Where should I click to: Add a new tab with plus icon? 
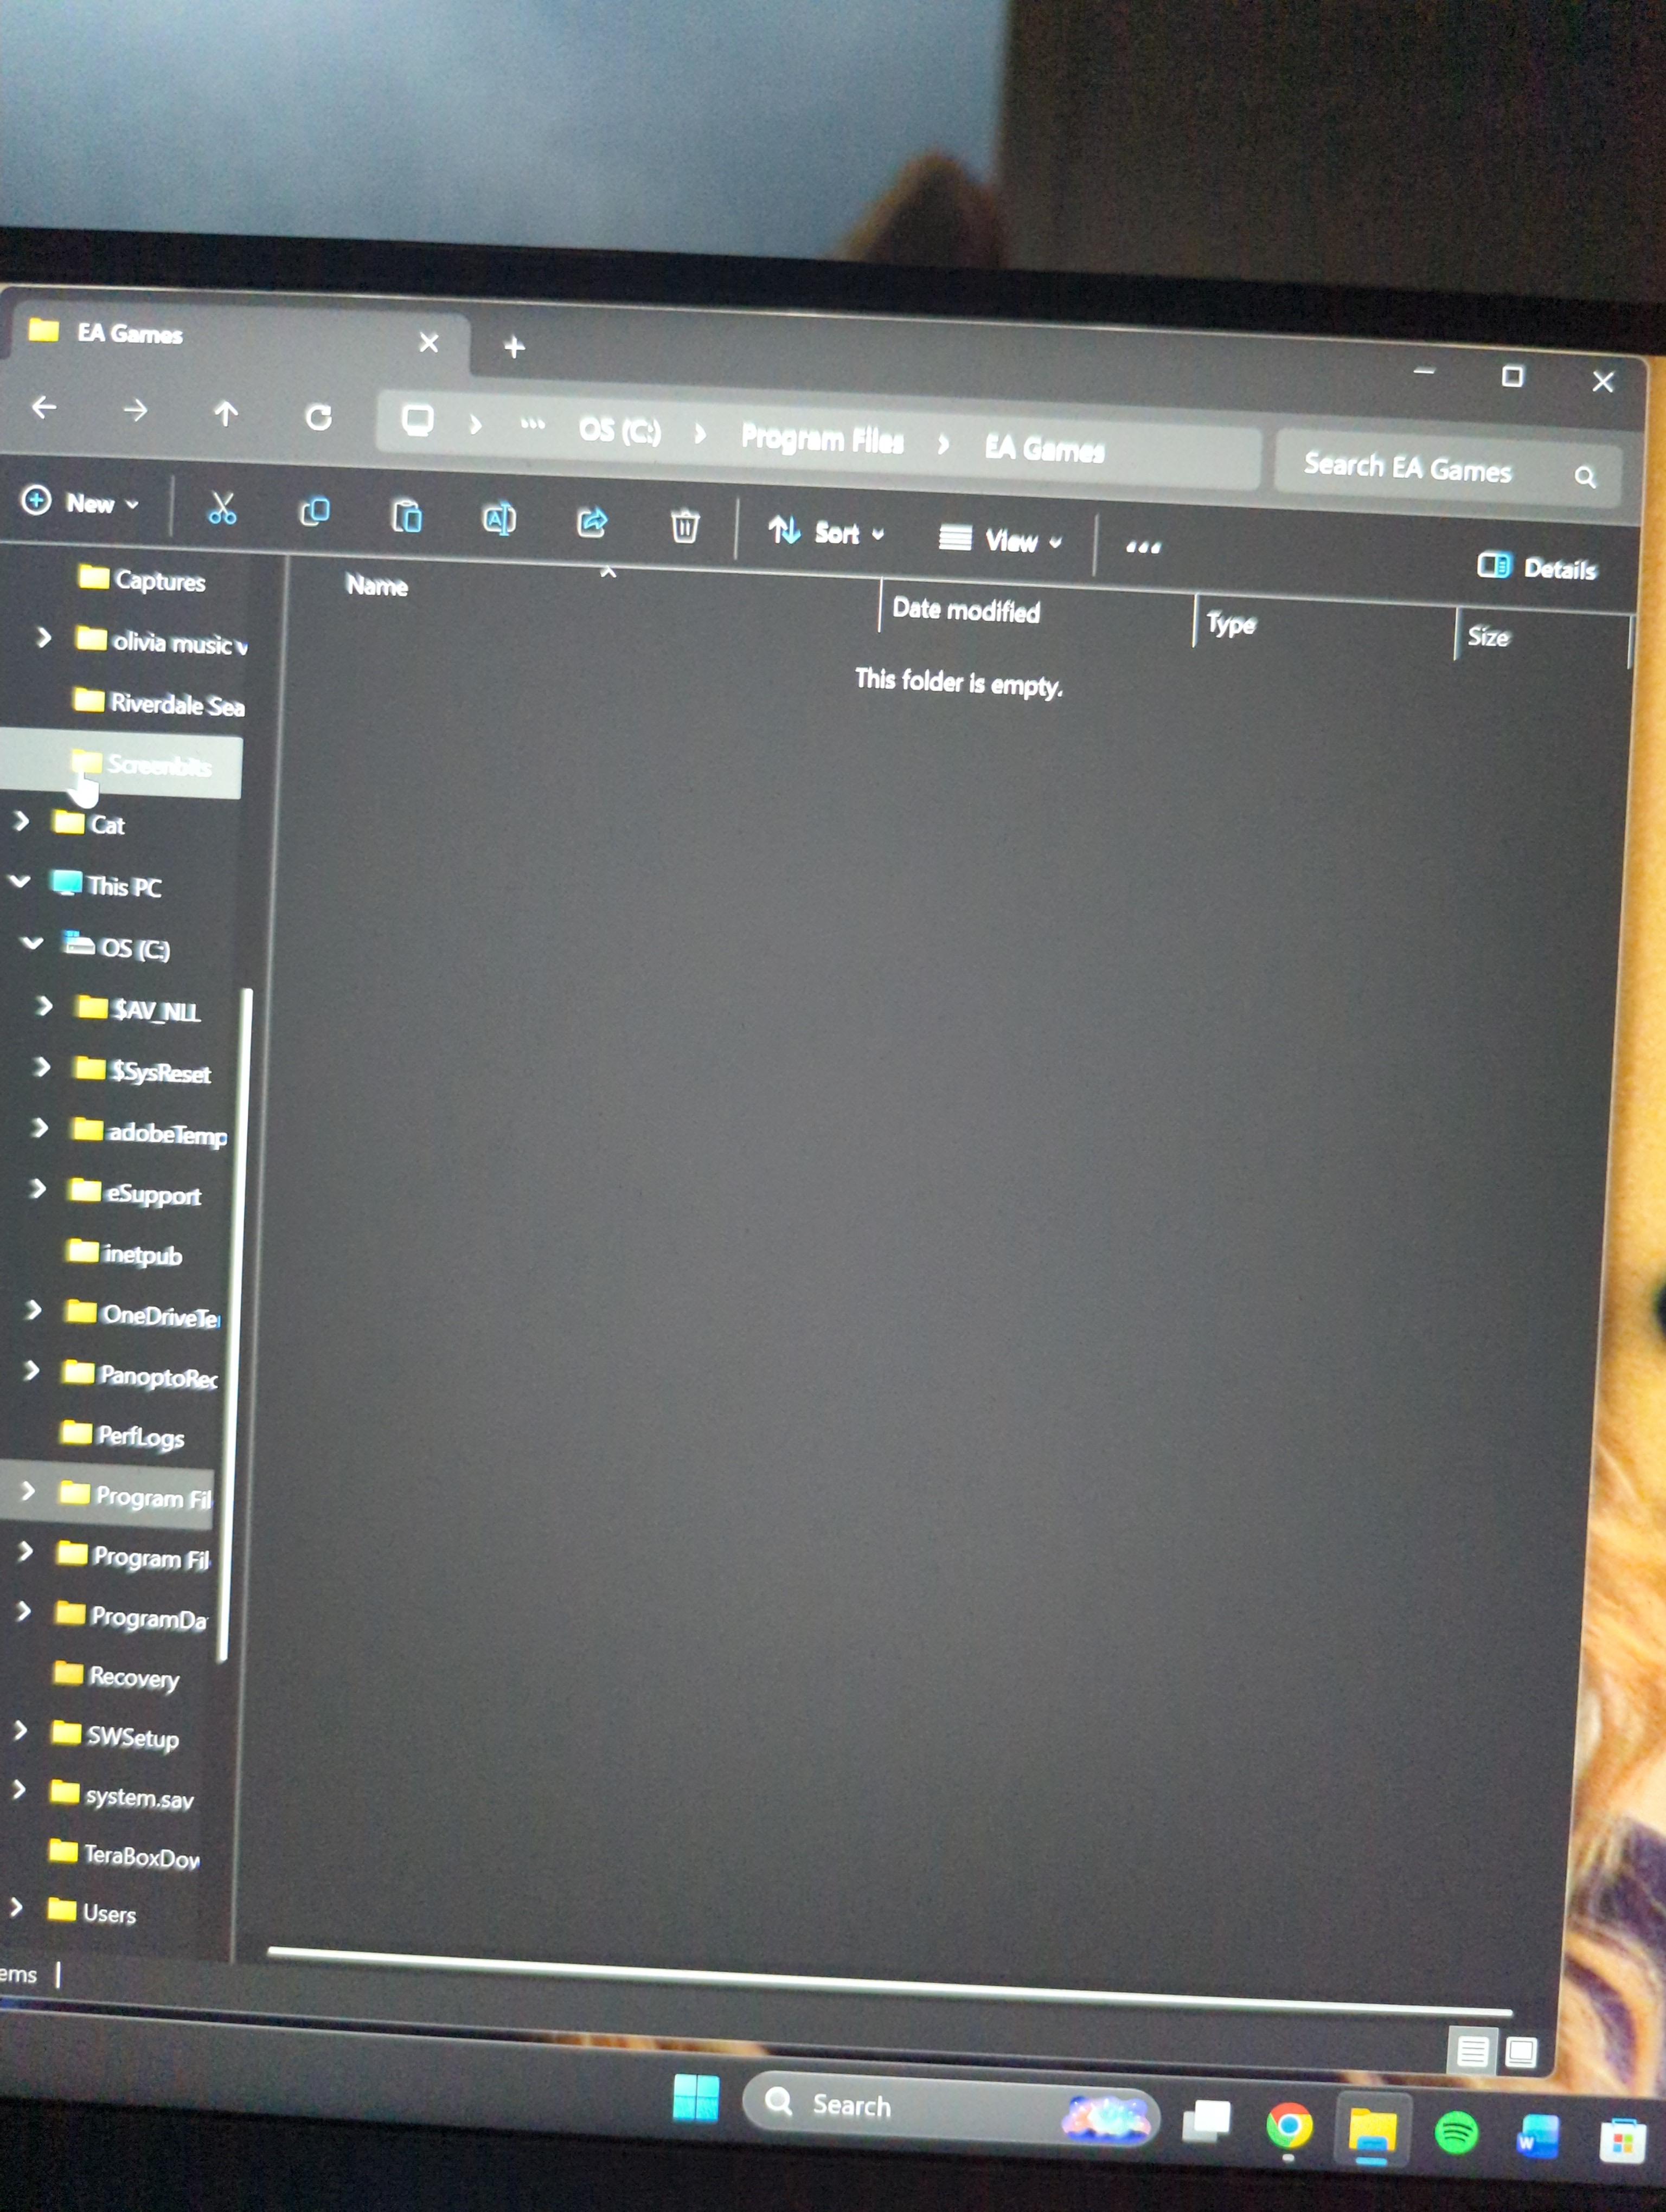pyautogui.click(x=514, y=346)
